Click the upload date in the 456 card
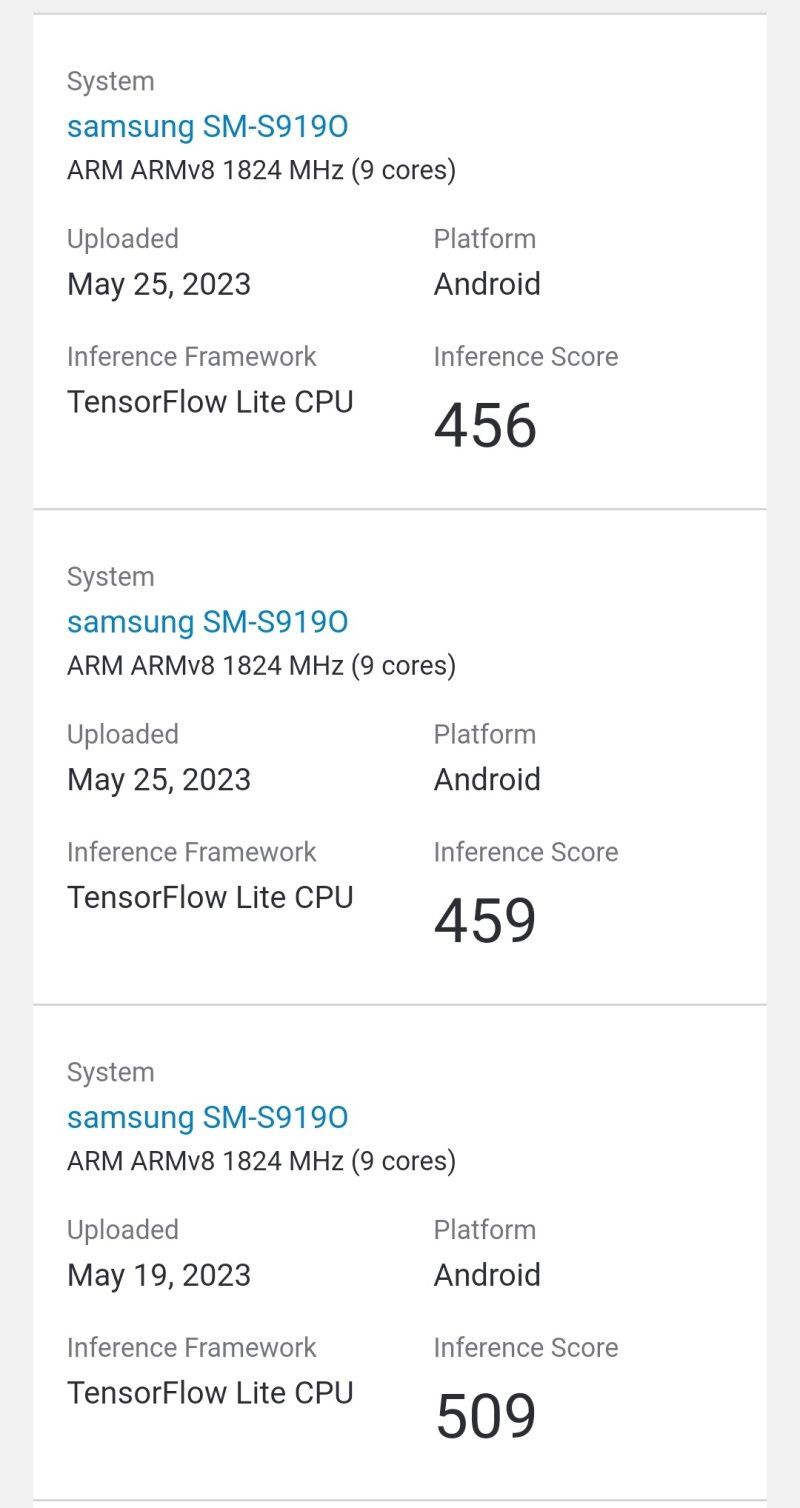Screen dimensions: 800x1508 coord(159,284)
